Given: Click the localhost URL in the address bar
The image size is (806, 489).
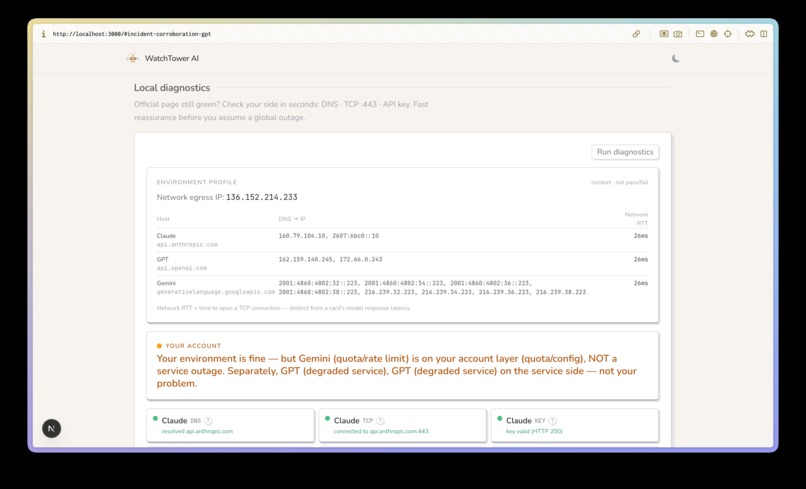Looking at the screenshot, I should (x=132, y=34).
